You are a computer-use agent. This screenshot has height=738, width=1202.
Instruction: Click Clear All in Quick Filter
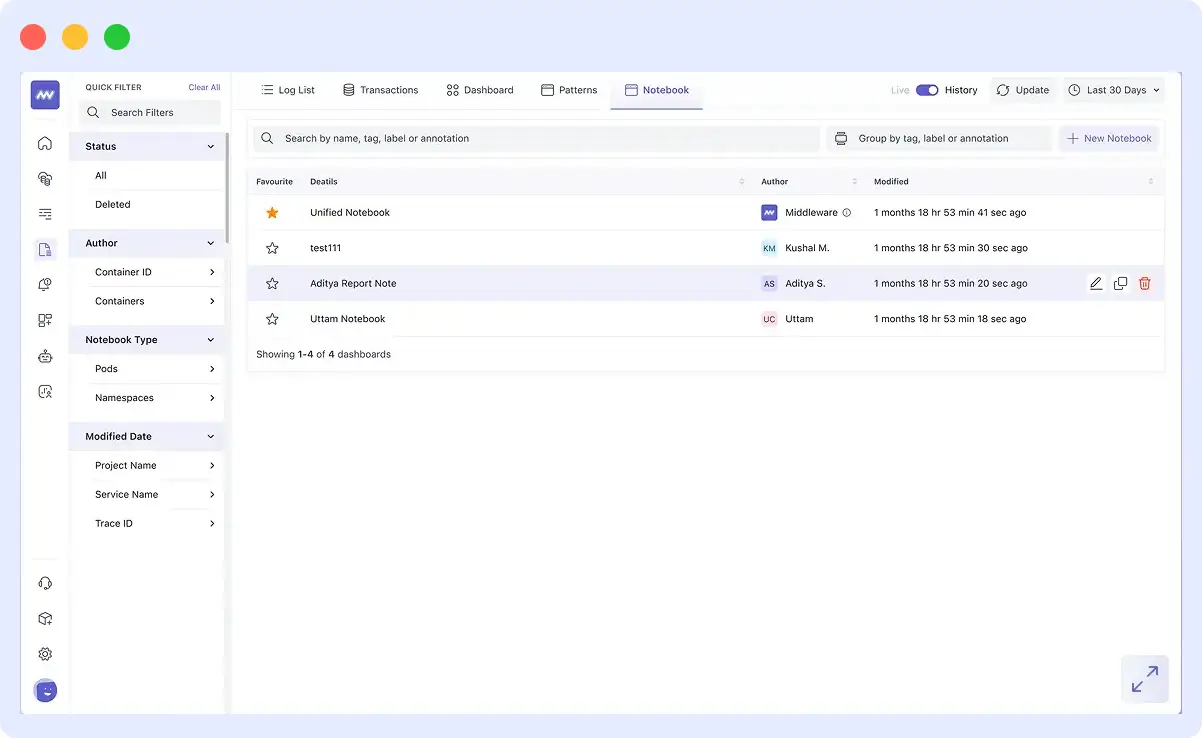pos(204,87)
